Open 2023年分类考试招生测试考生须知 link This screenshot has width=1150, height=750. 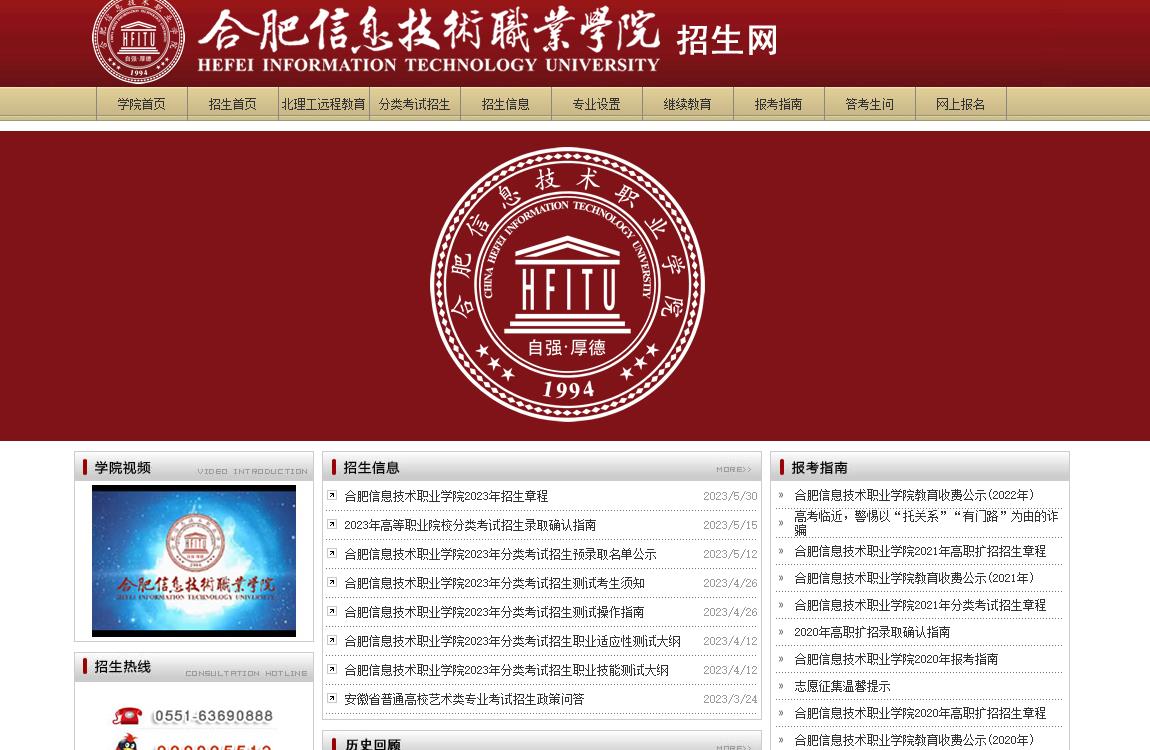coord(494,583)
